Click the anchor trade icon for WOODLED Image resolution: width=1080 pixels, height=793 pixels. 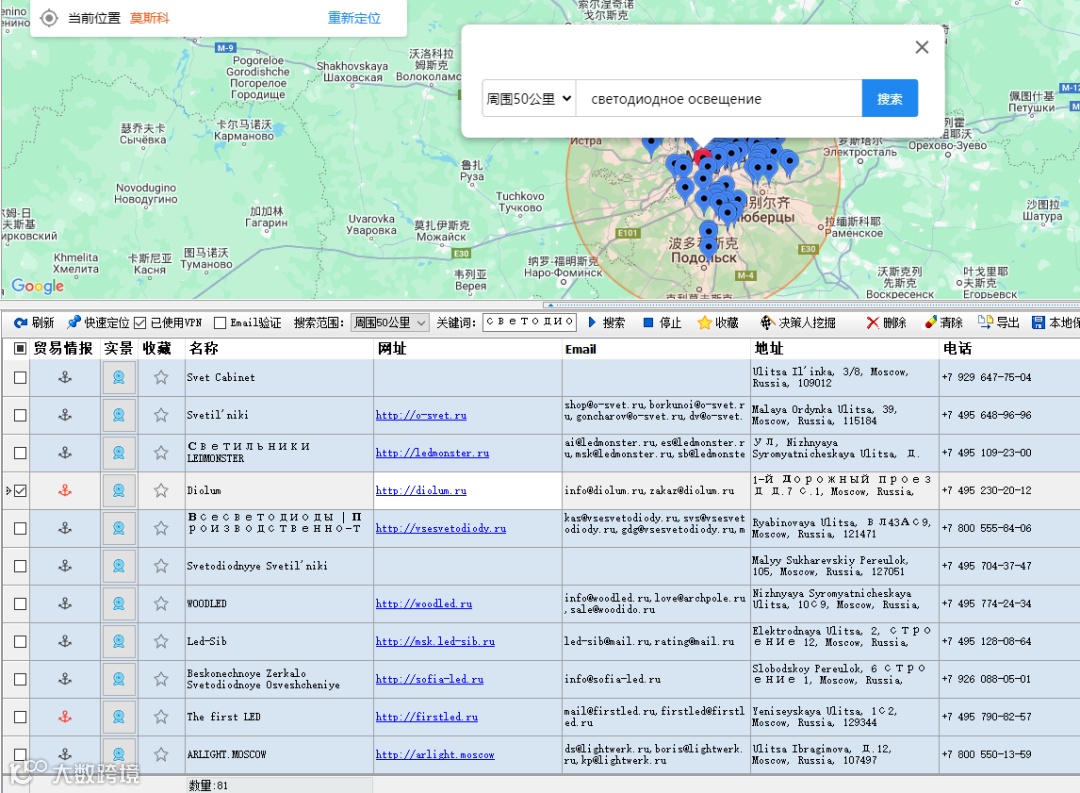click(65, 604)
